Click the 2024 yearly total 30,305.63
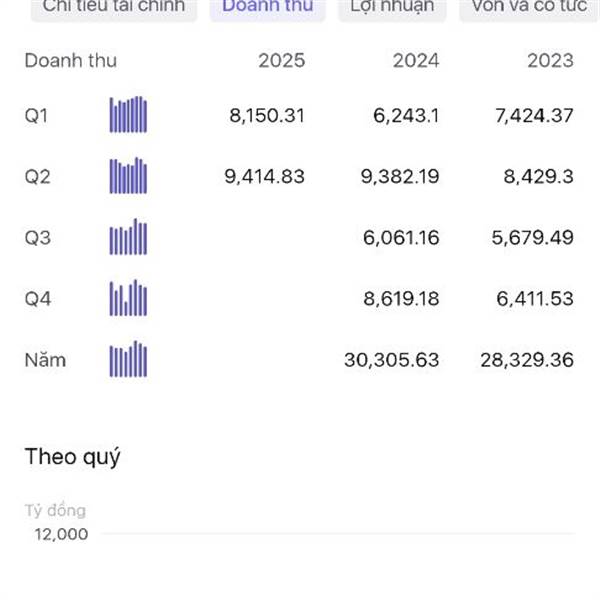Screen dimensions: 600x600 click(x=391, y=360)
